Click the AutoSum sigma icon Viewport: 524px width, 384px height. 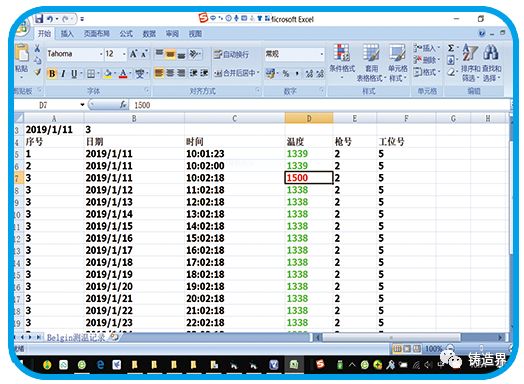tap(451, 48)
